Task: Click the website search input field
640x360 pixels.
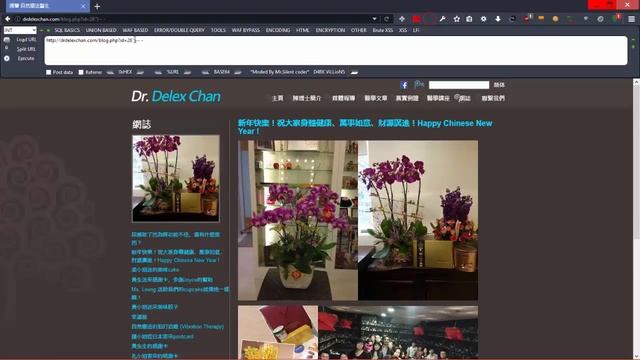Action: click(459, 85)
